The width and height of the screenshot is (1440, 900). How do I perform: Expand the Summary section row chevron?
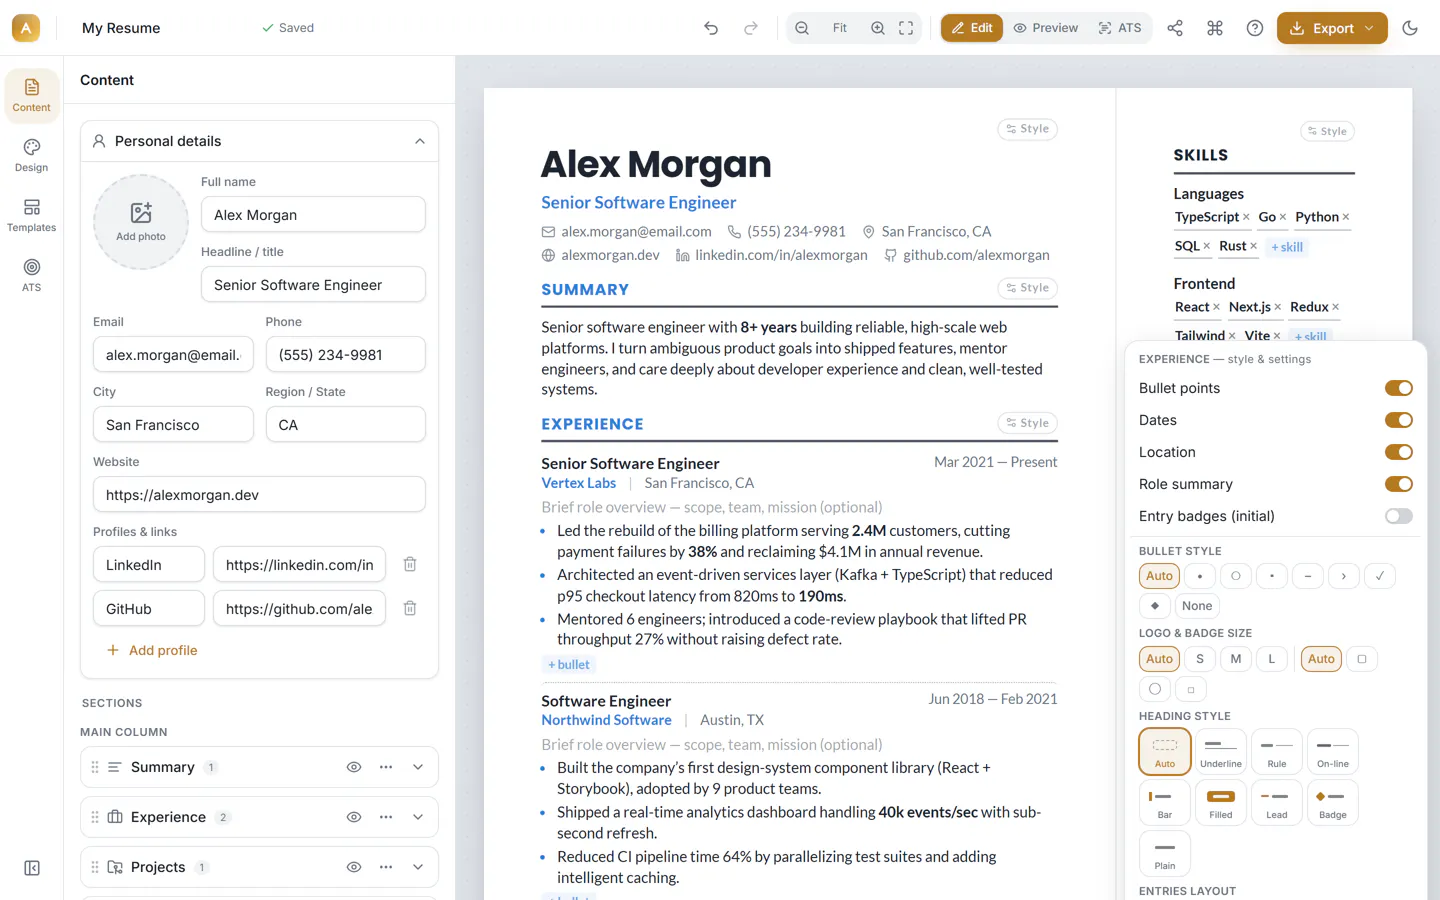[418, 767]
